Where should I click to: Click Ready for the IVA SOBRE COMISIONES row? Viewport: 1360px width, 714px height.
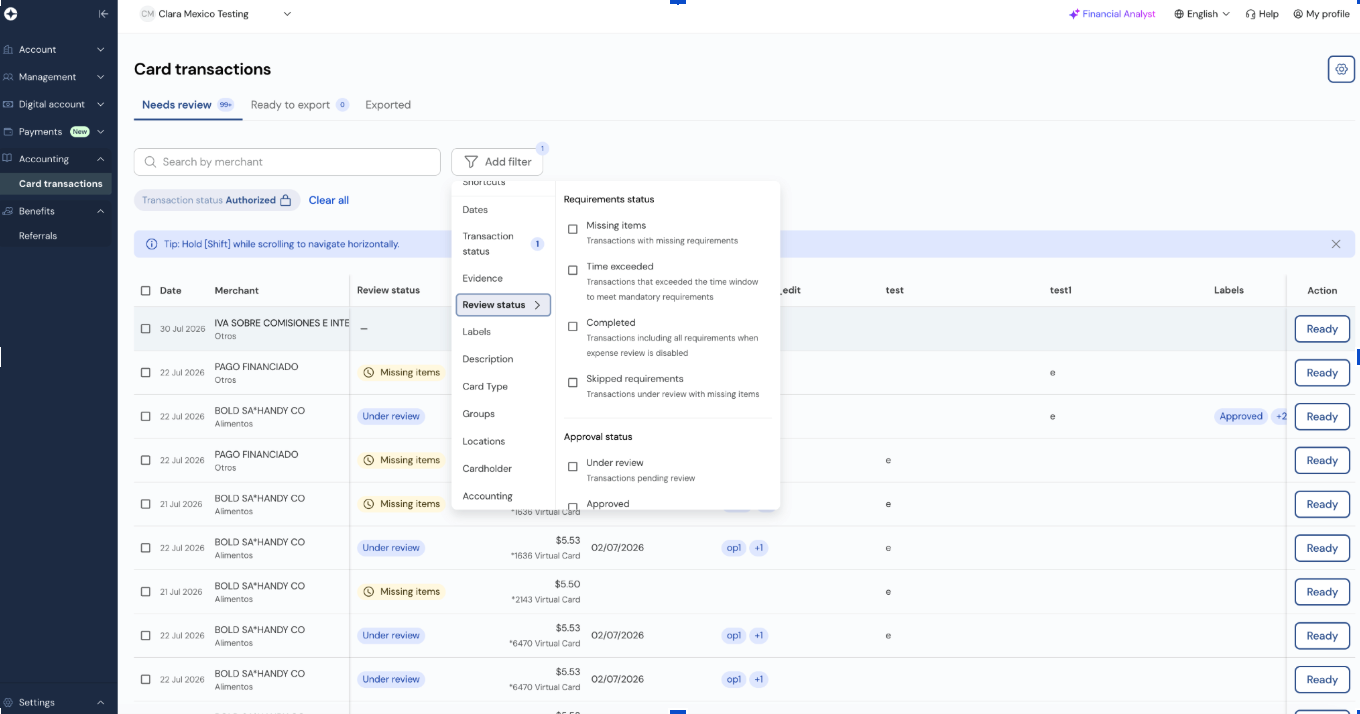1322,329
